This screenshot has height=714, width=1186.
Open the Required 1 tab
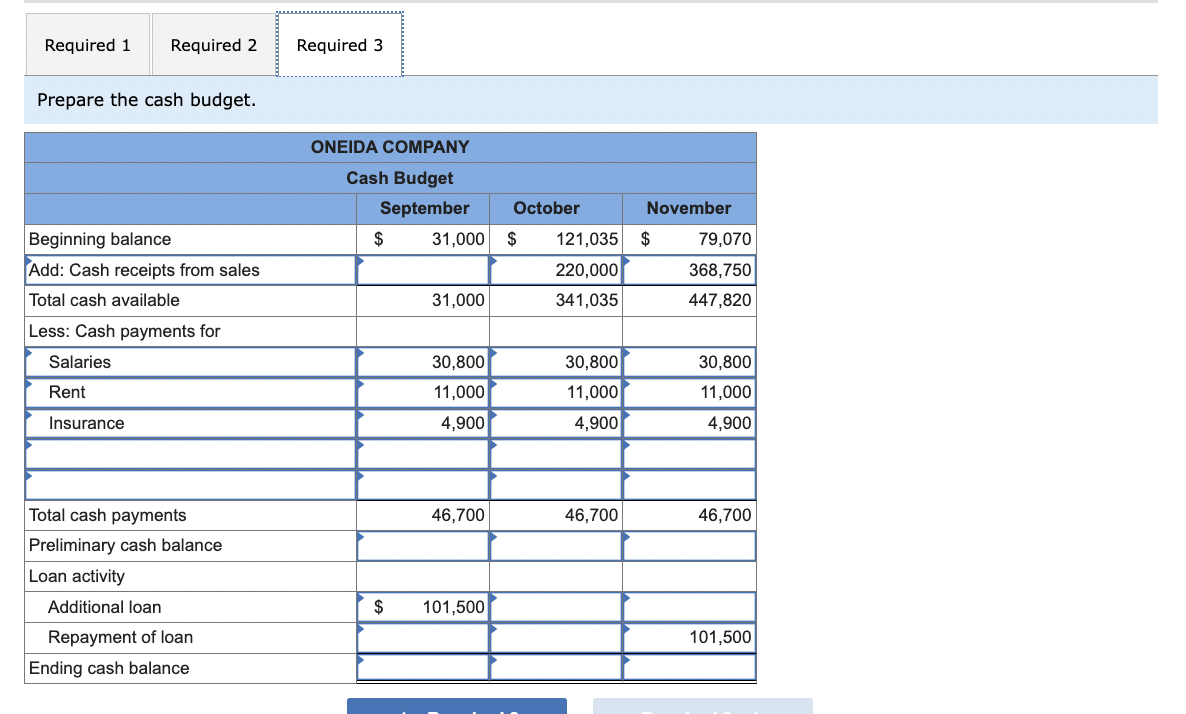click(88, 45)
